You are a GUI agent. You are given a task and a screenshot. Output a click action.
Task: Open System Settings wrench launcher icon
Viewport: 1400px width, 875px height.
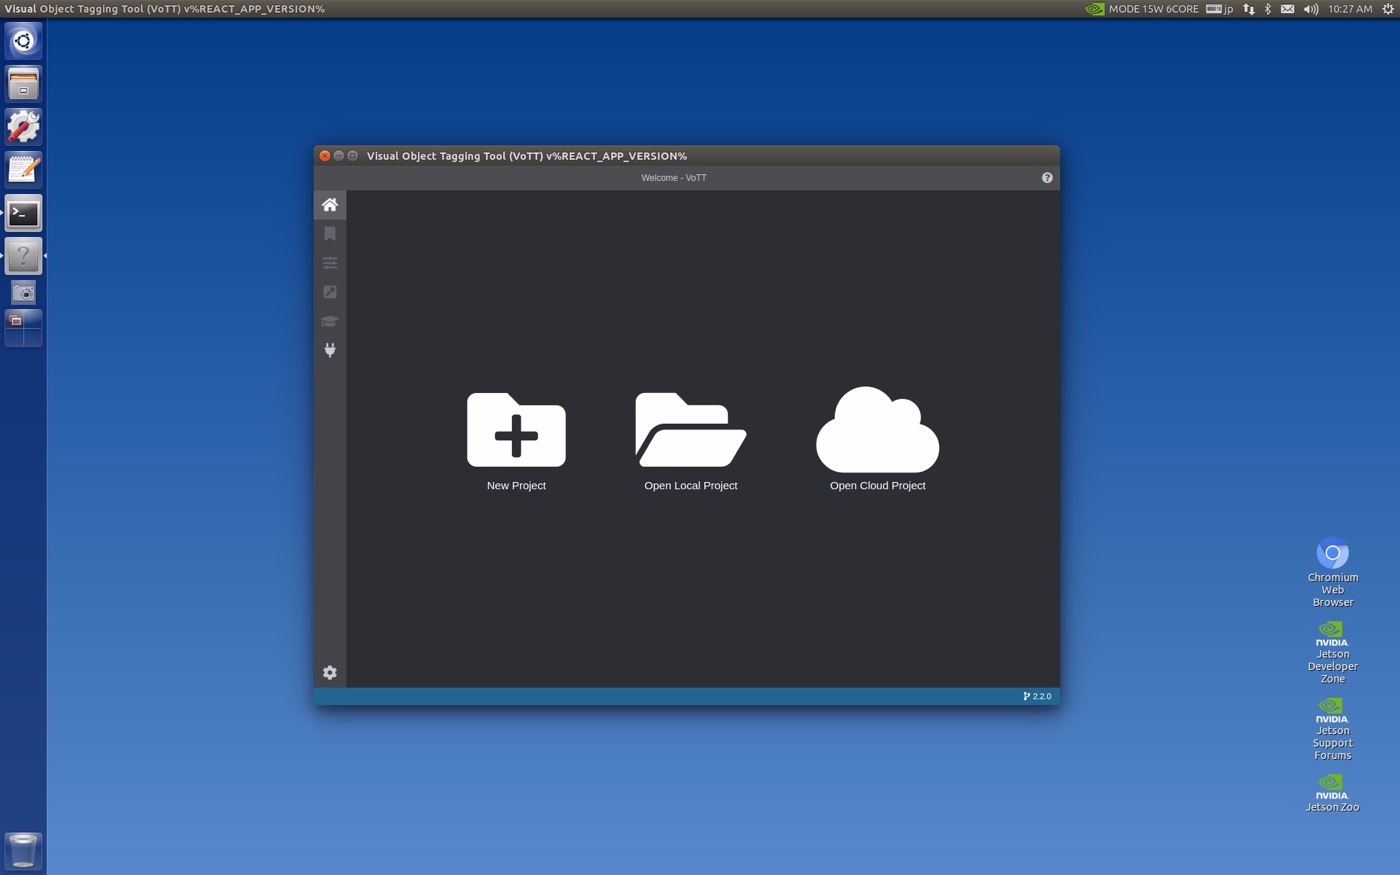[x=23, y=127]
